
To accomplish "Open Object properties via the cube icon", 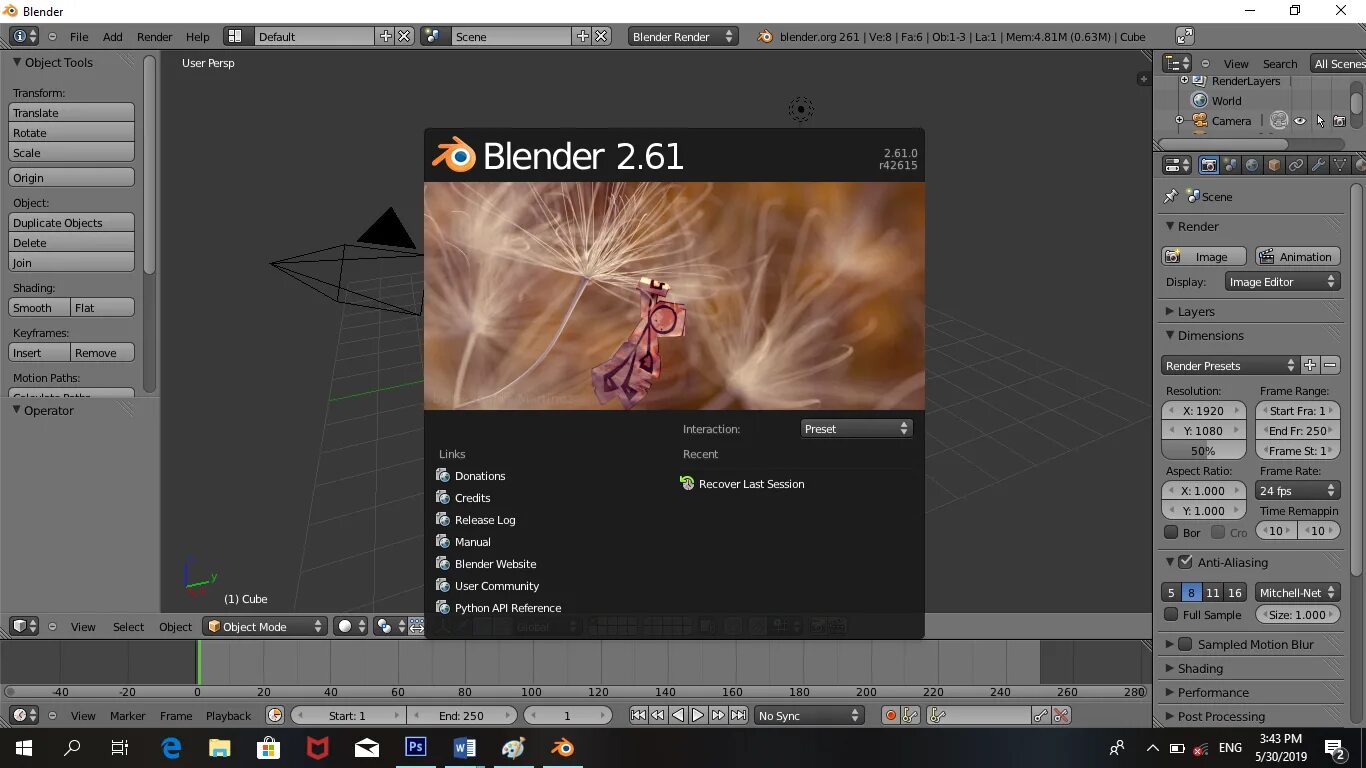I will coord(1275,164).
